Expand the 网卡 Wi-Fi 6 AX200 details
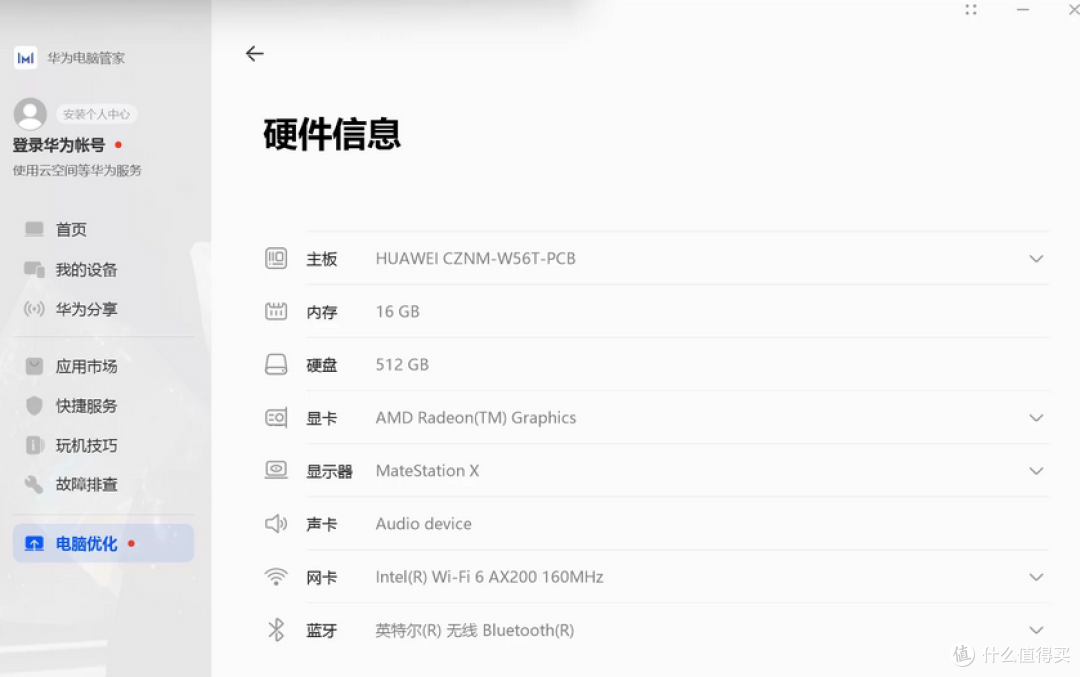The height and width of the screenshot is (677, 1080). click(1036, 577)
